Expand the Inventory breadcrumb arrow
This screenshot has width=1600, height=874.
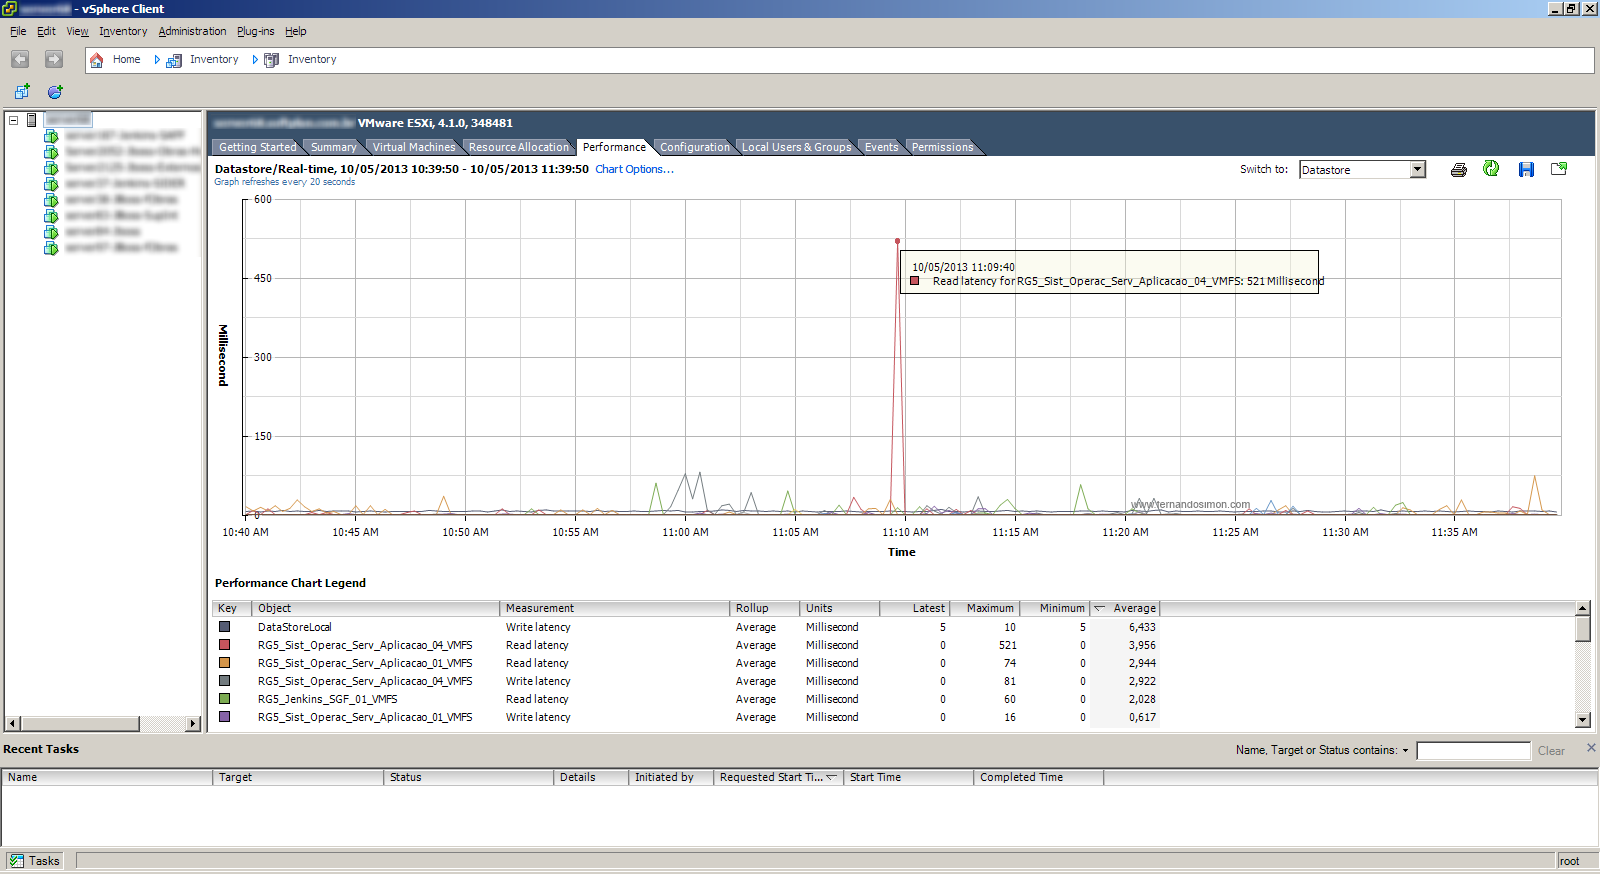click(255, 60)
